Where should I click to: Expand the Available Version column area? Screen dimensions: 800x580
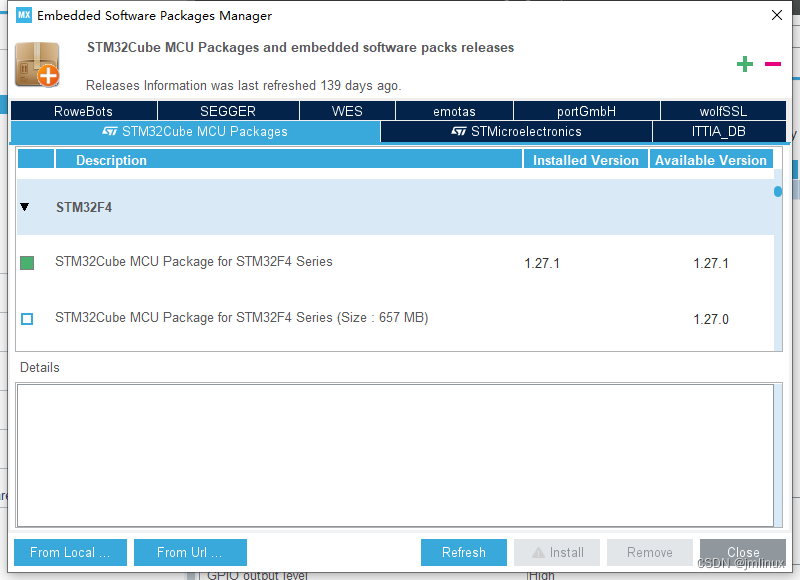(711, 159)
